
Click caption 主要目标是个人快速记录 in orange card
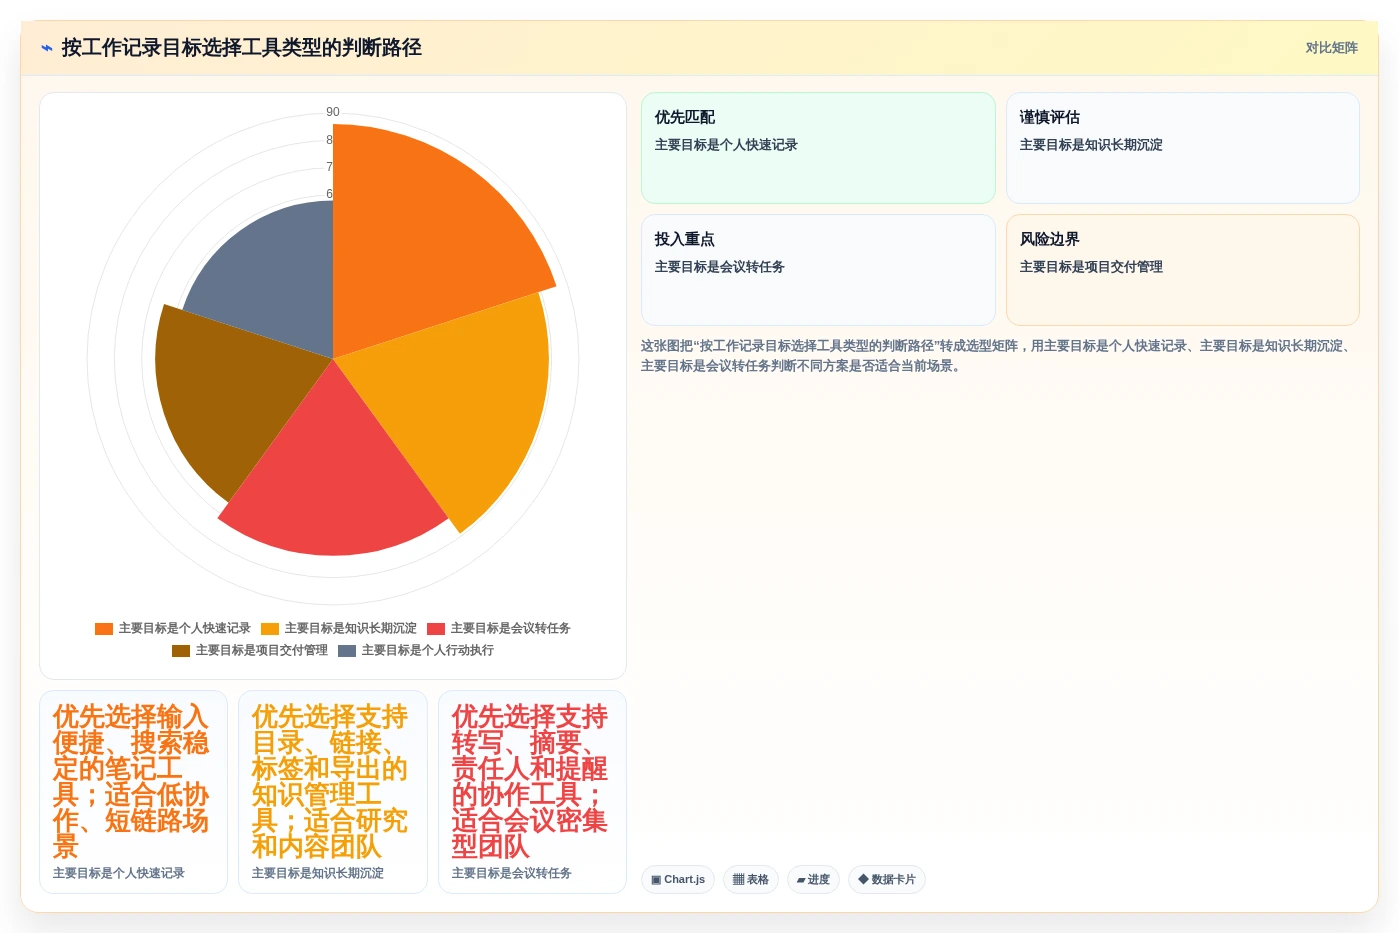tap(119, 874)
